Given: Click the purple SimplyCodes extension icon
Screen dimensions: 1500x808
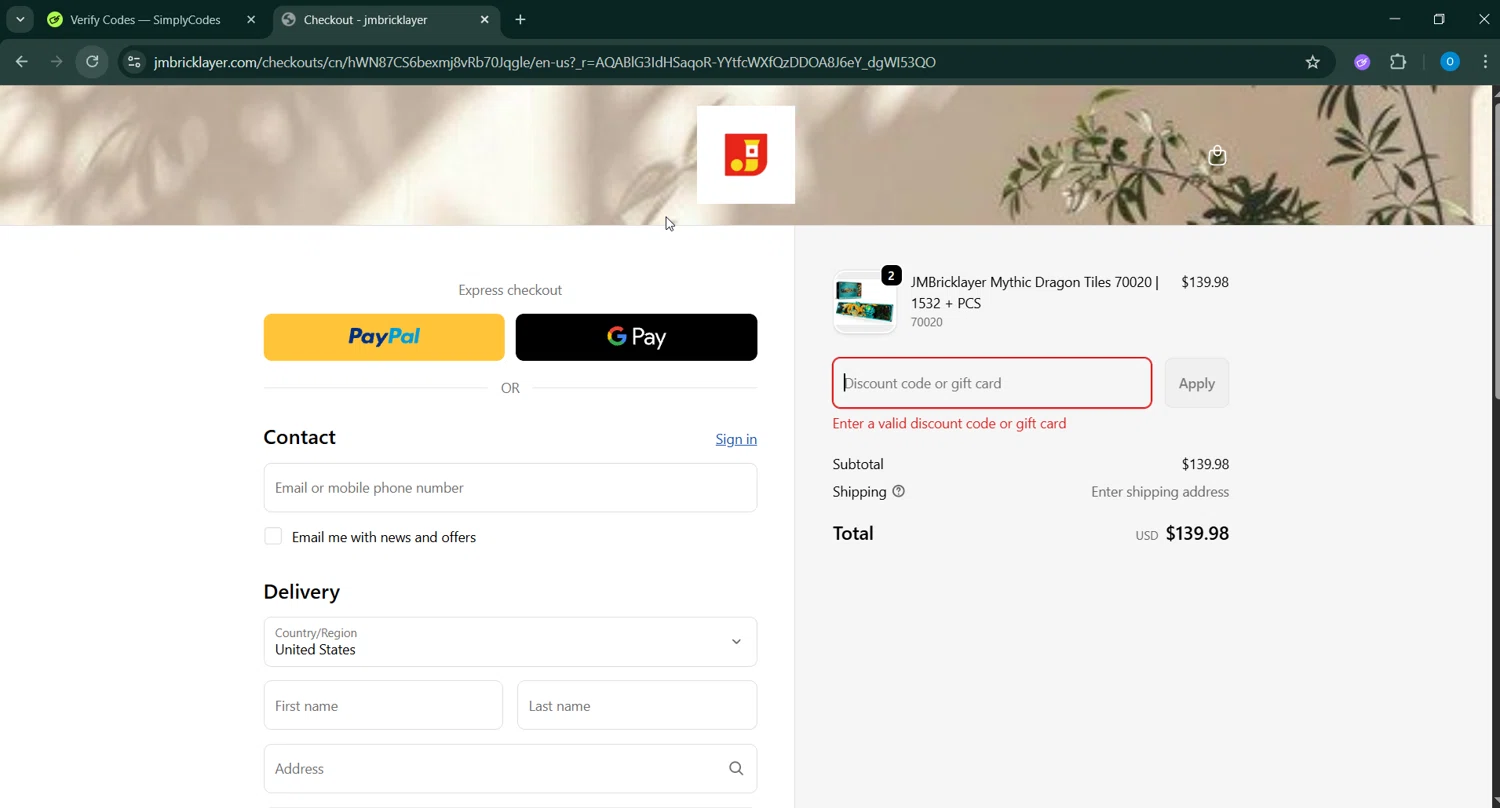Looking at the screenshot, I should pos(1361,62).
